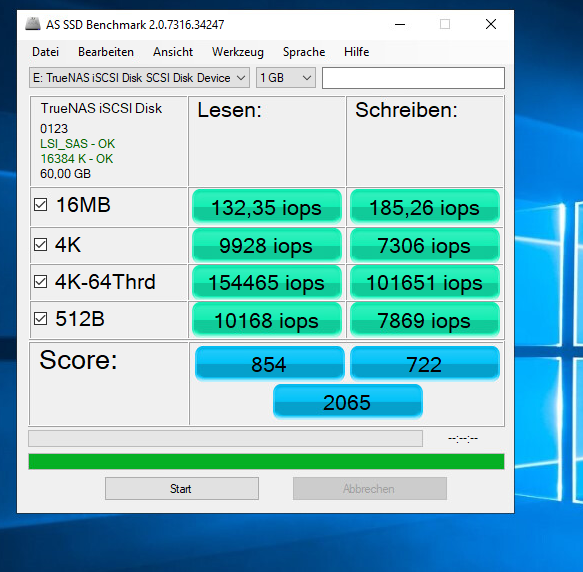The image size is (583, 572).
Task: Open the Ansicht menu
Action: tap(173, 52)
